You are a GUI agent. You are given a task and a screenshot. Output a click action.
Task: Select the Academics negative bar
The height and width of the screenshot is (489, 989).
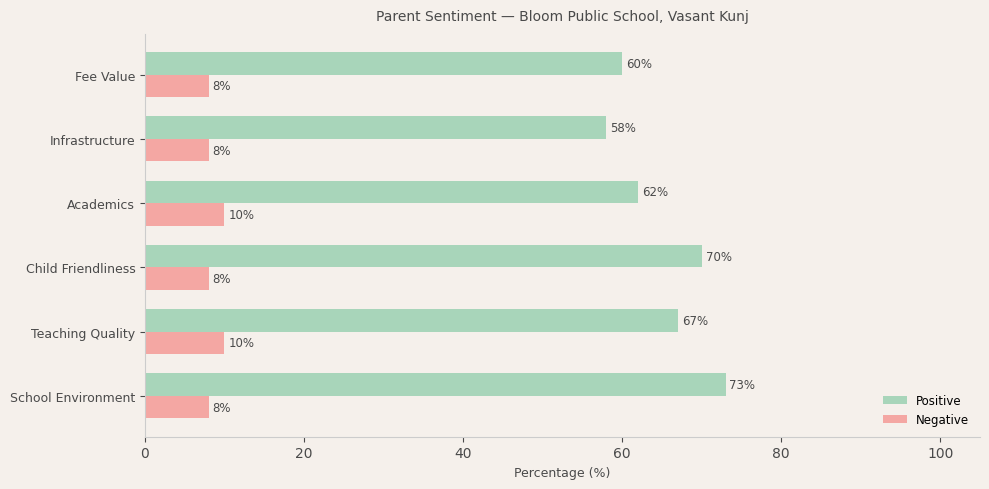point(185,215)
